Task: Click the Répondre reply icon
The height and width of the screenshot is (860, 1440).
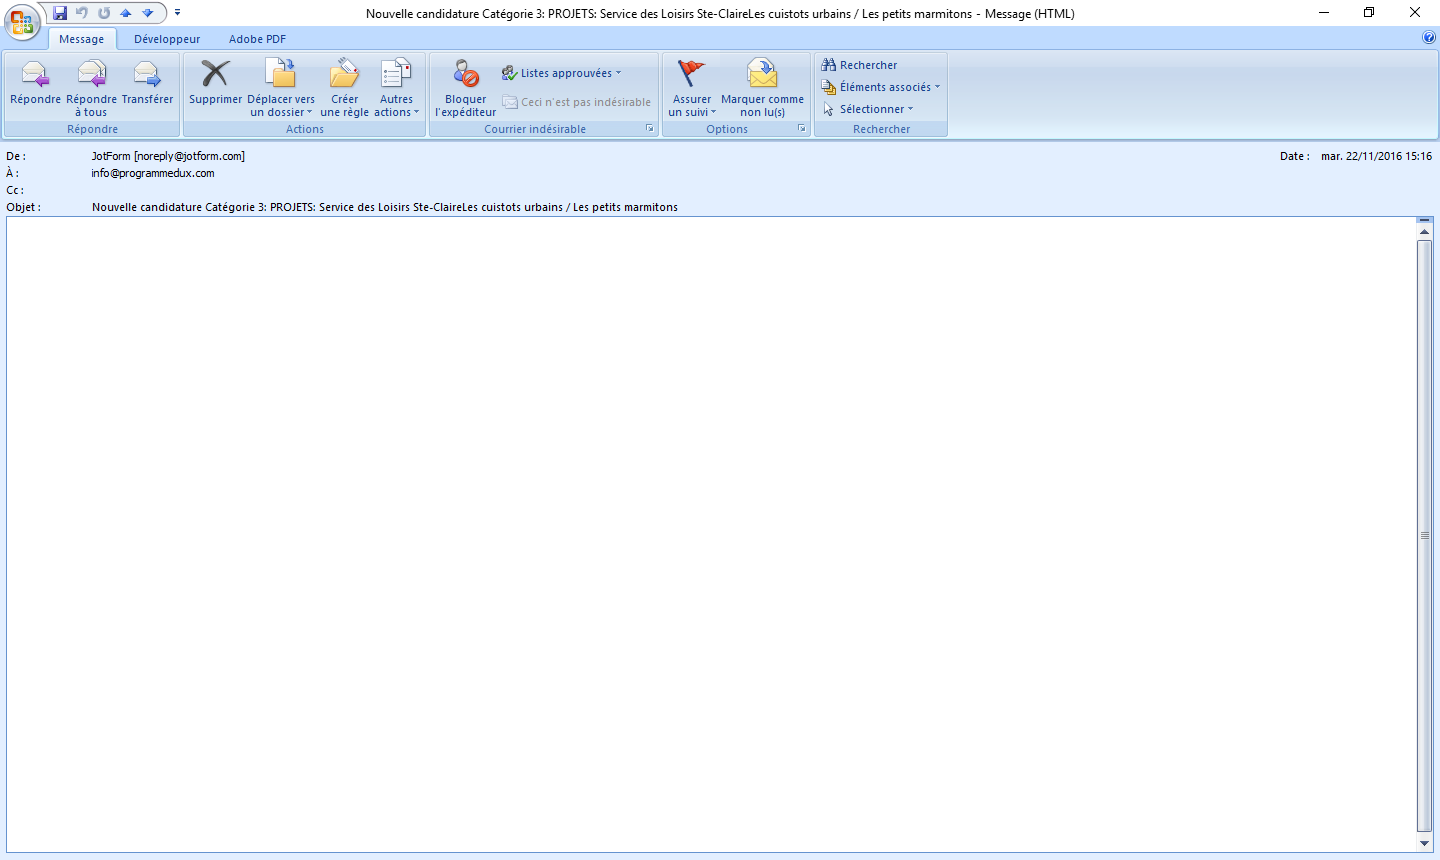Action: point(35,76)
